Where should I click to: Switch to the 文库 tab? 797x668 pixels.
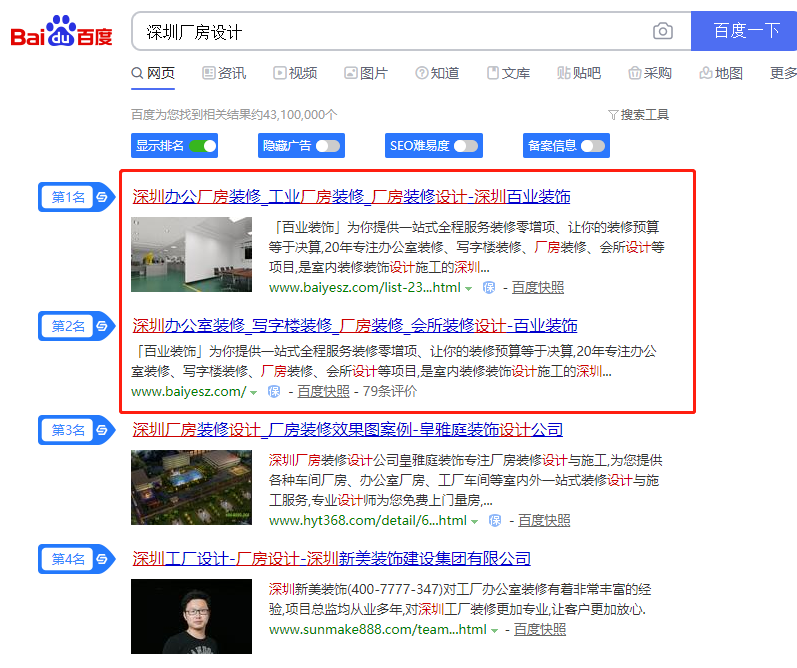coord(508,74)
